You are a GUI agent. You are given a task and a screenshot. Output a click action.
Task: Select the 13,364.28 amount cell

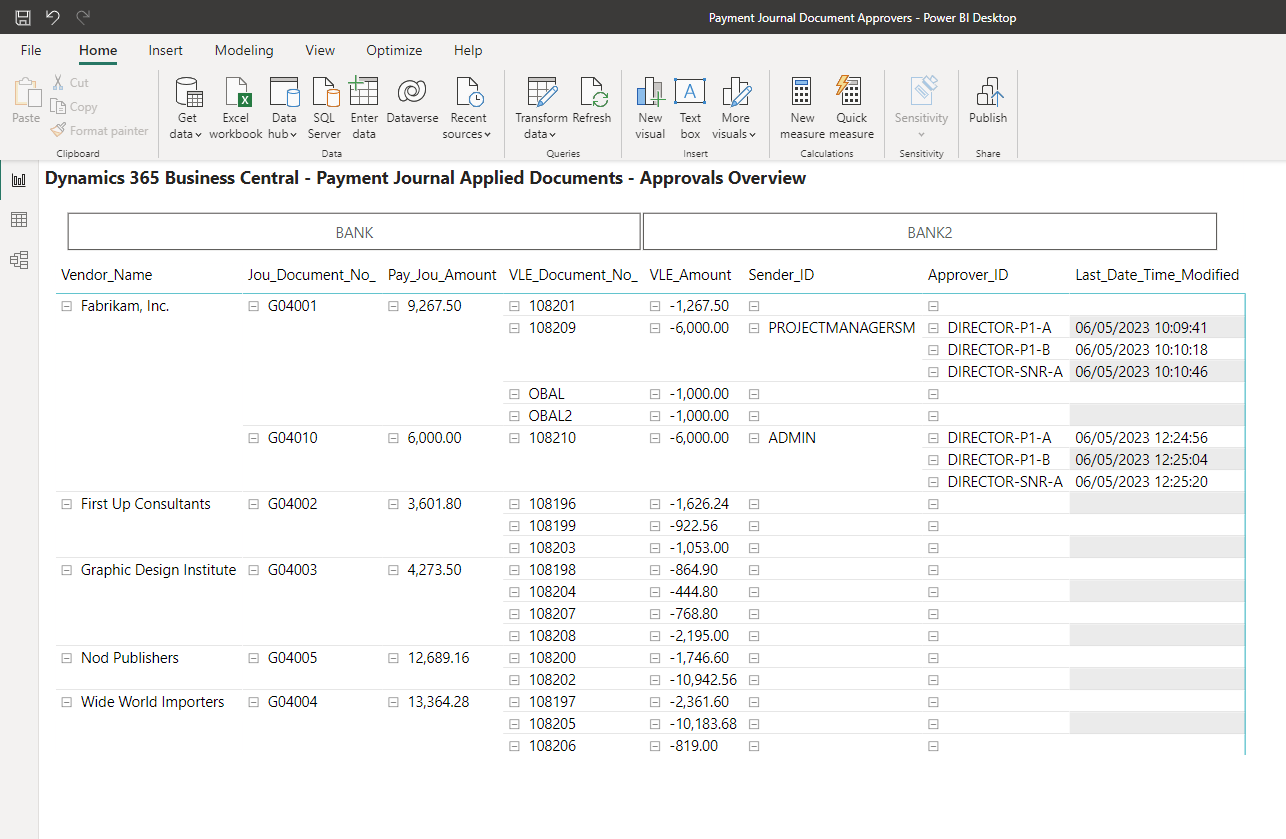(x=438, y=702)
